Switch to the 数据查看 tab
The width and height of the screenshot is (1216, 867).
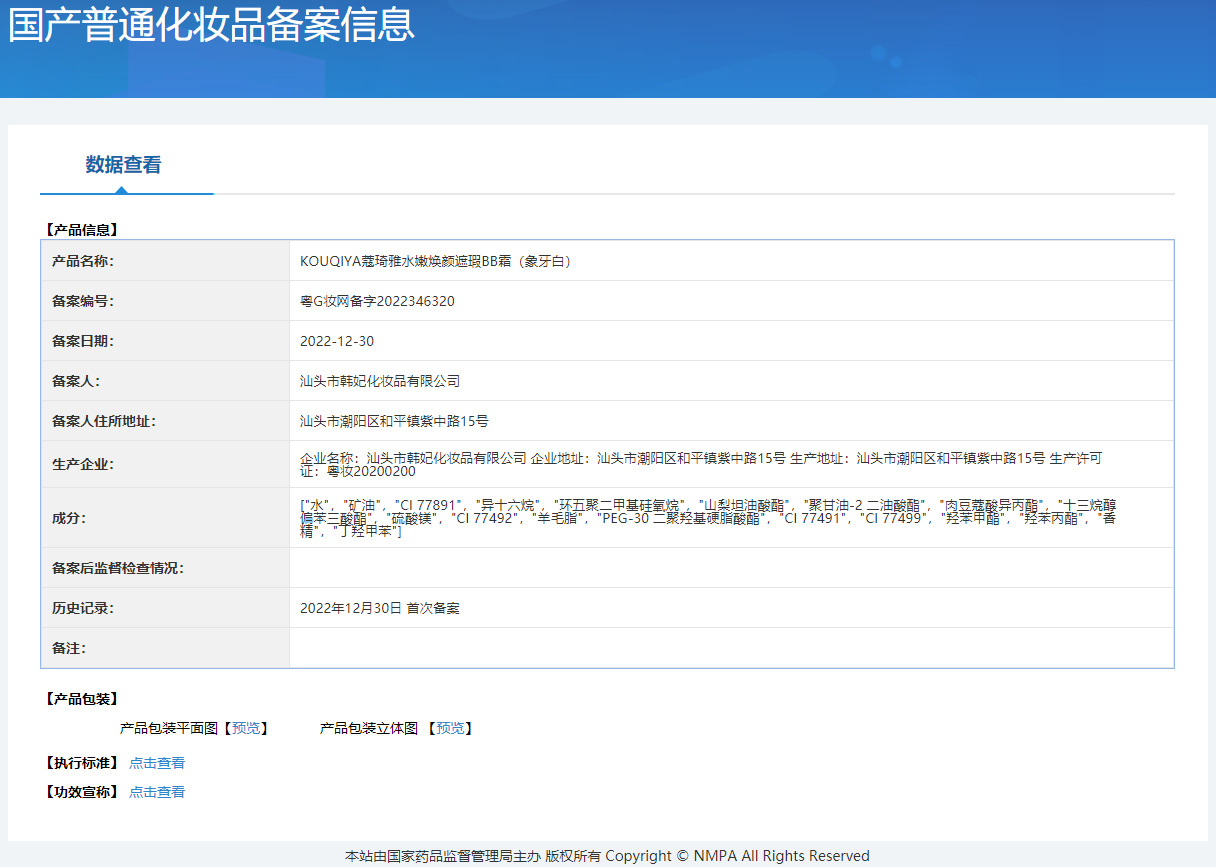(x=123, y=165)
